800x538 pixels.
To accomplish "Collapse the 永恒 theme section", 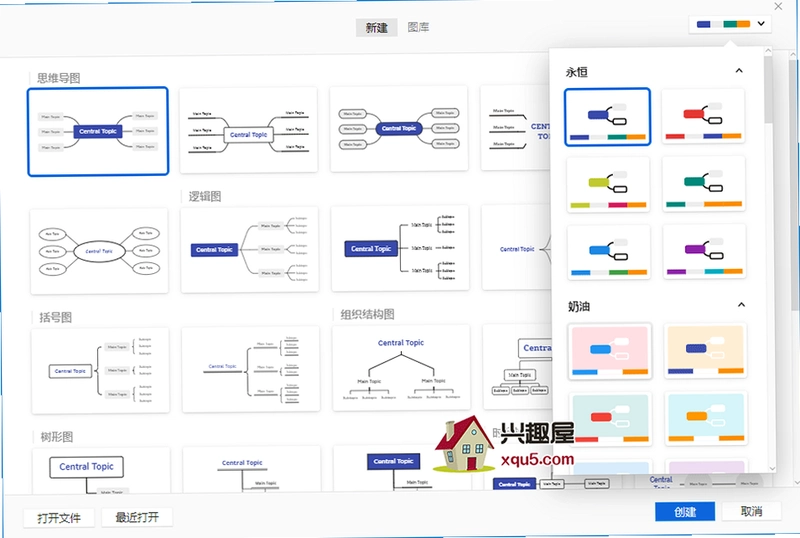I will coord(739,71).
